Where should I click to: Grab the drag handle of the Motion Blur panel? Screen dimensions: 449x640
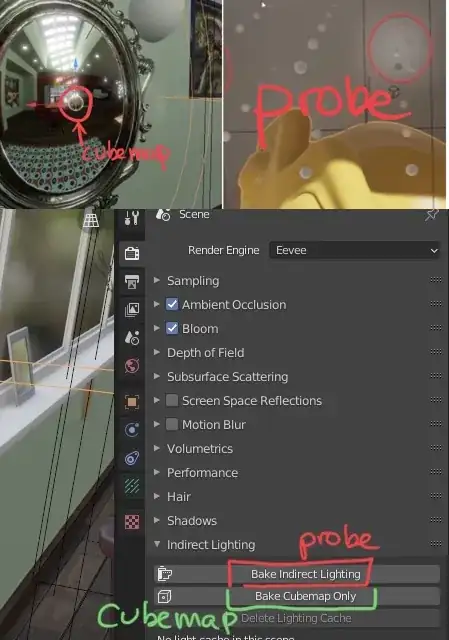(436, 424)
